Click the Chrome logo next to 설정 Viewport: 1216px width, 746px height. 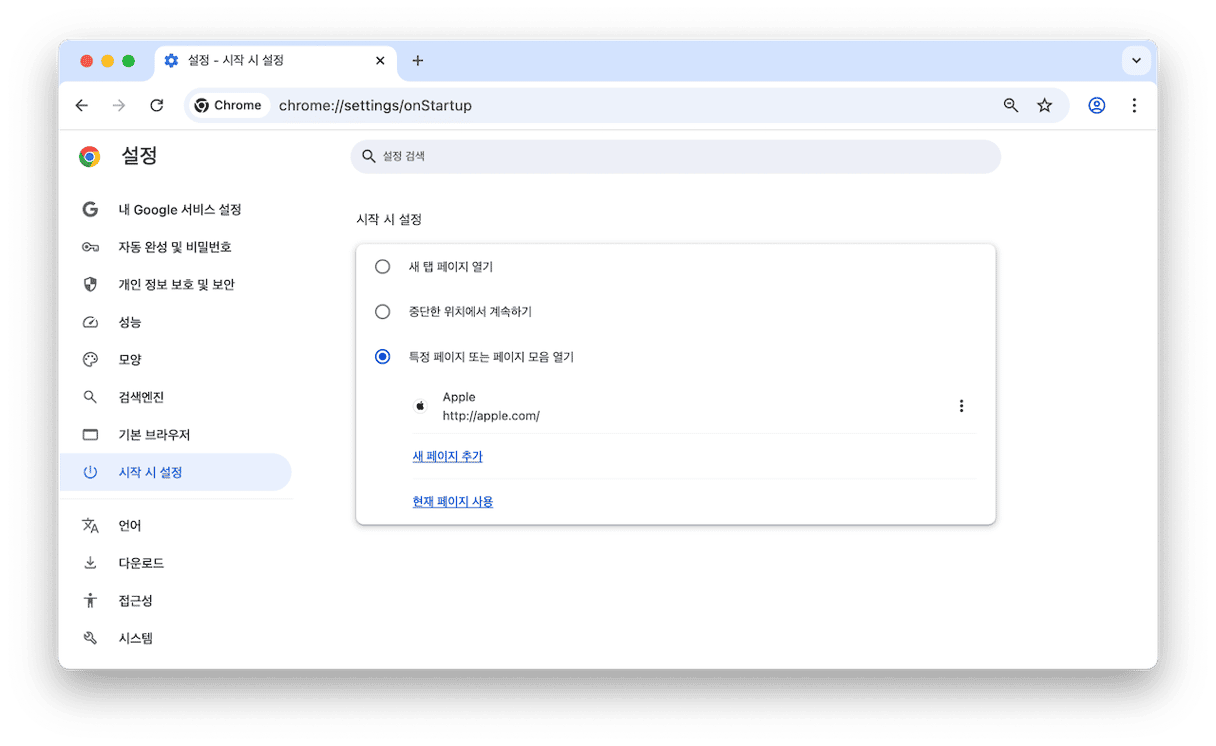[x=90, y=156]
